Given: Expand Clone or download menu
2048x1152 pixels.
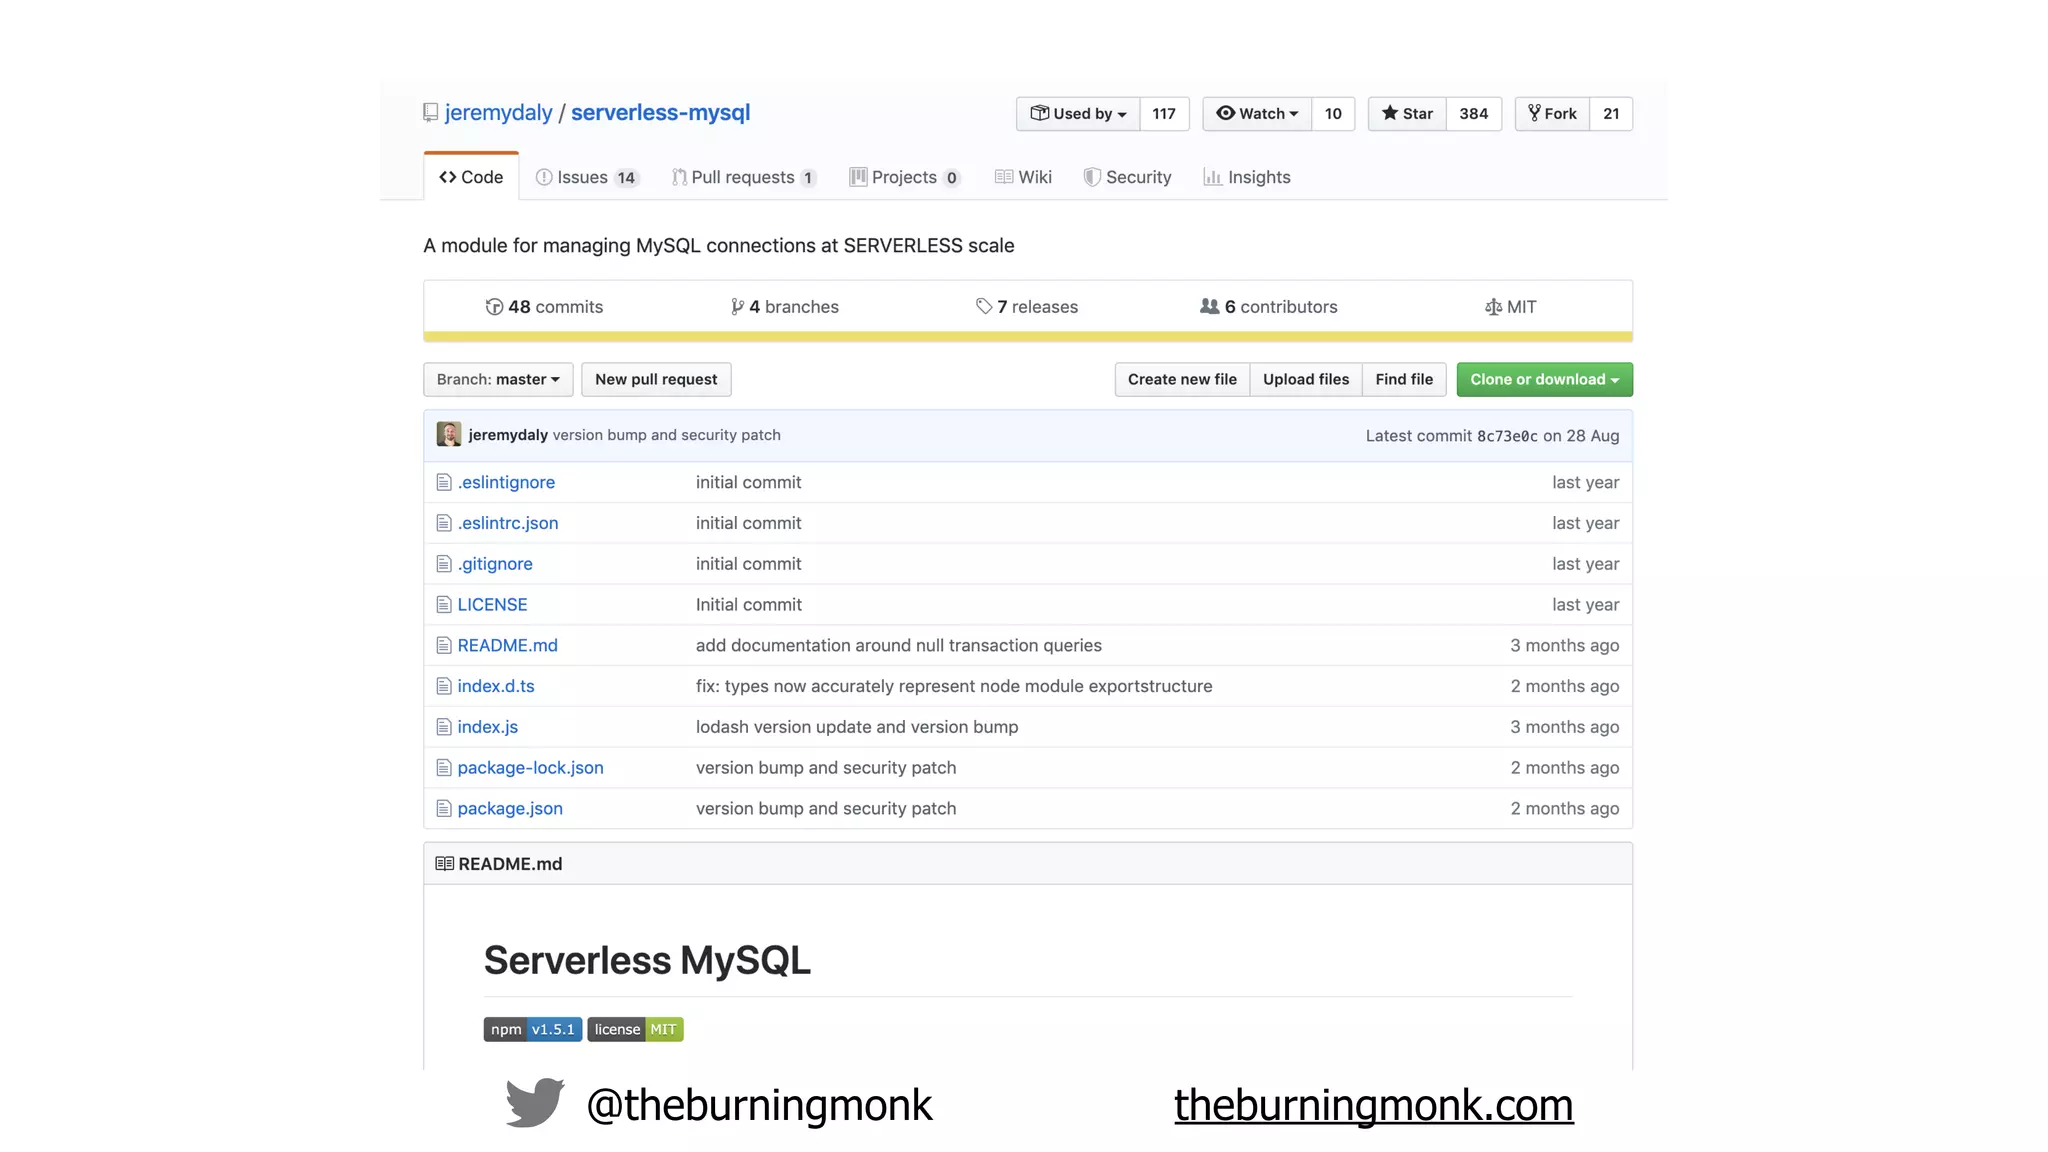Looking at the screenshot, I should (1544, 380).
